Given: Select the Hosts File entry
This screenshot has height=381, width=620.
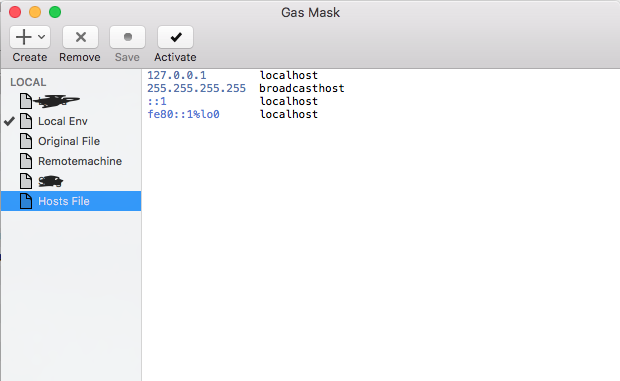Looking at the screenshot, I should pos(71,201).
